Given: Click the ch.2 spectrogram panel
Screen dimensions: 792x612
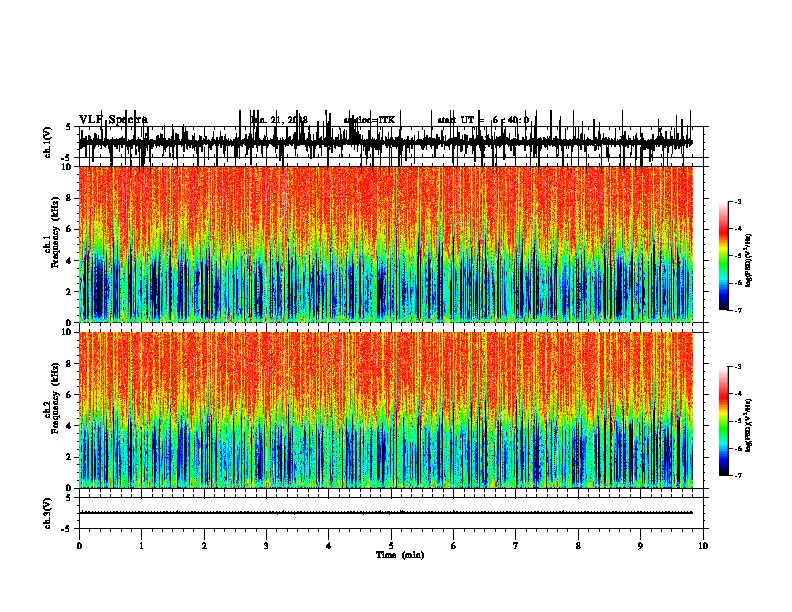Looking at the screenshot, I should click(386, 410).
